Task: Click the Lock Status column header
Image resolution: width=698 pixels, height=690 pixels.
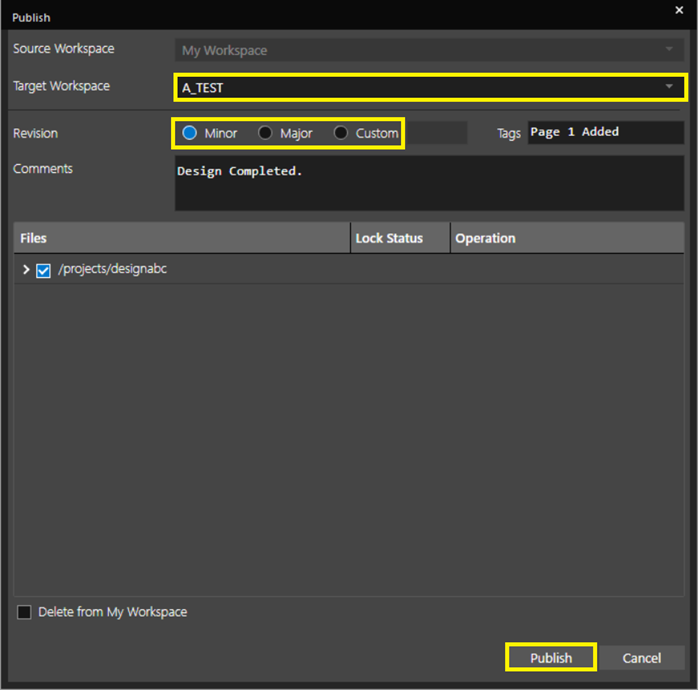Action: click(400, 238)
